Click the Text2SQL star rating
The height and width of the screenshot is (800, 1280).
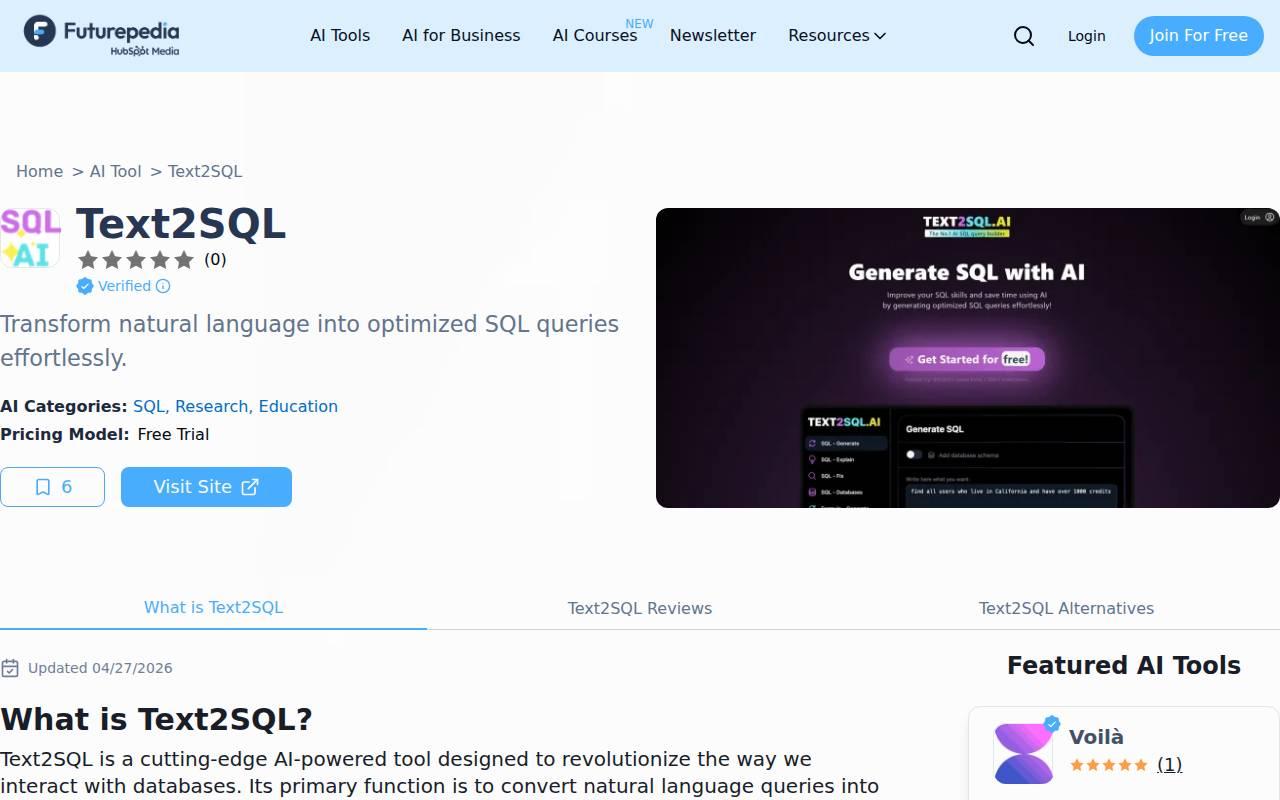pyautogui.click(x=136, y=260)
